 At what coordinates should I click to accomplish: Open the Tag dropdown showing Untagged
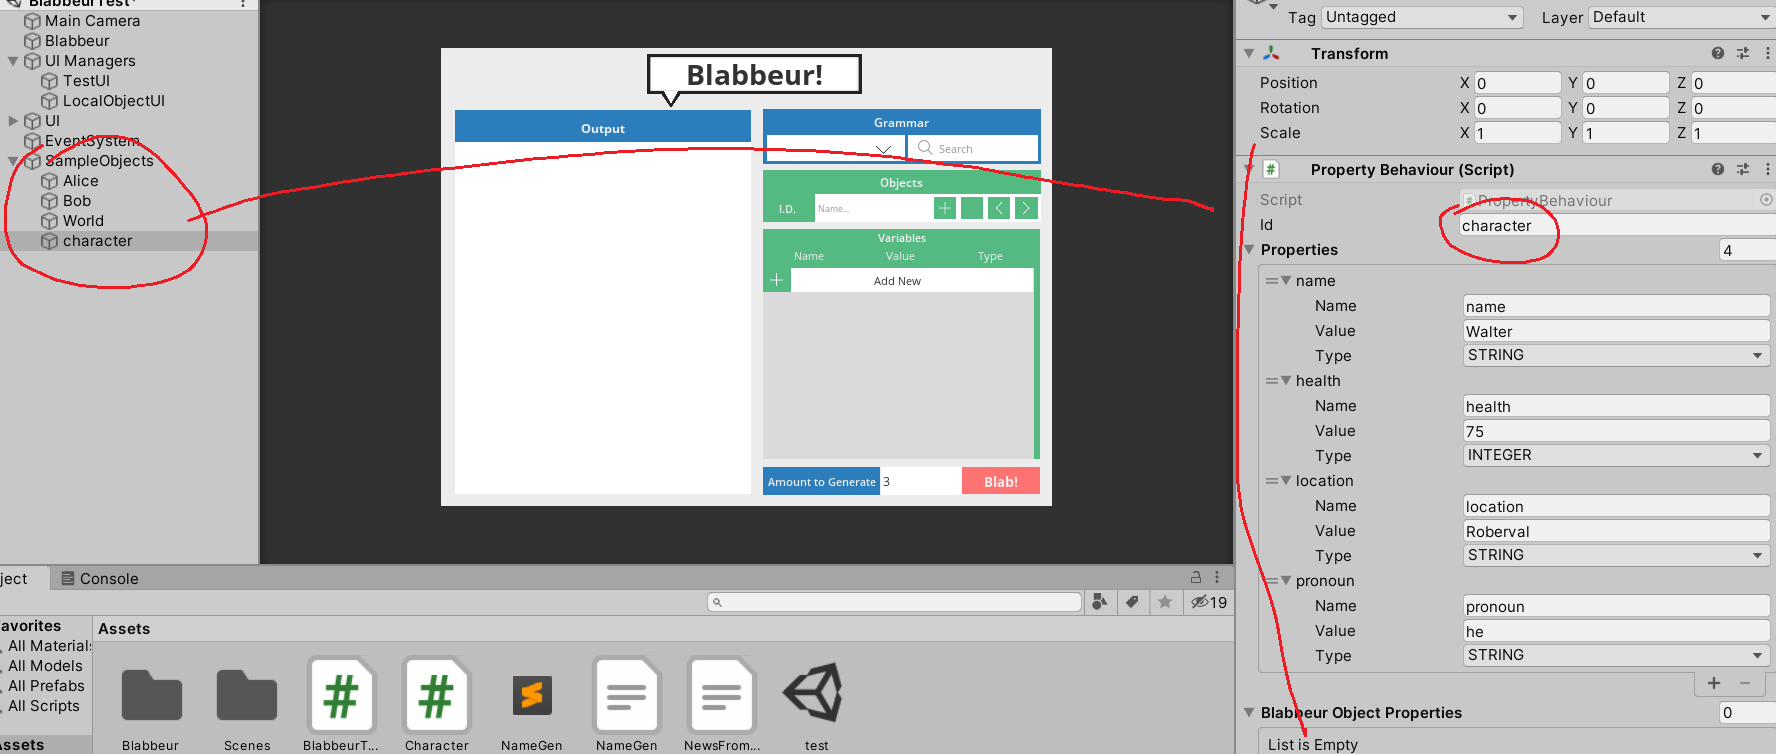tap(1422, 17)
